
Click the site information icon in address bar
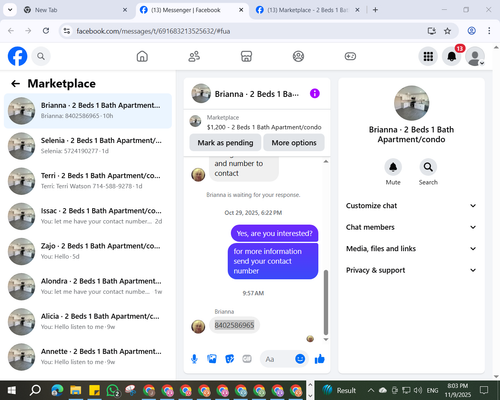pos(67,31)
